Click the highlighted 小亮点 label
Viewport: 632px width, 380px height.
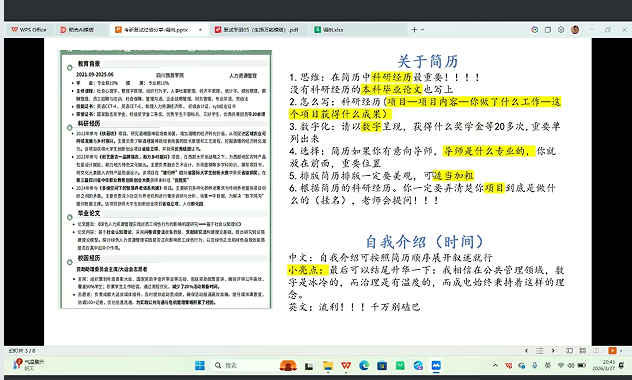(308, 270)
